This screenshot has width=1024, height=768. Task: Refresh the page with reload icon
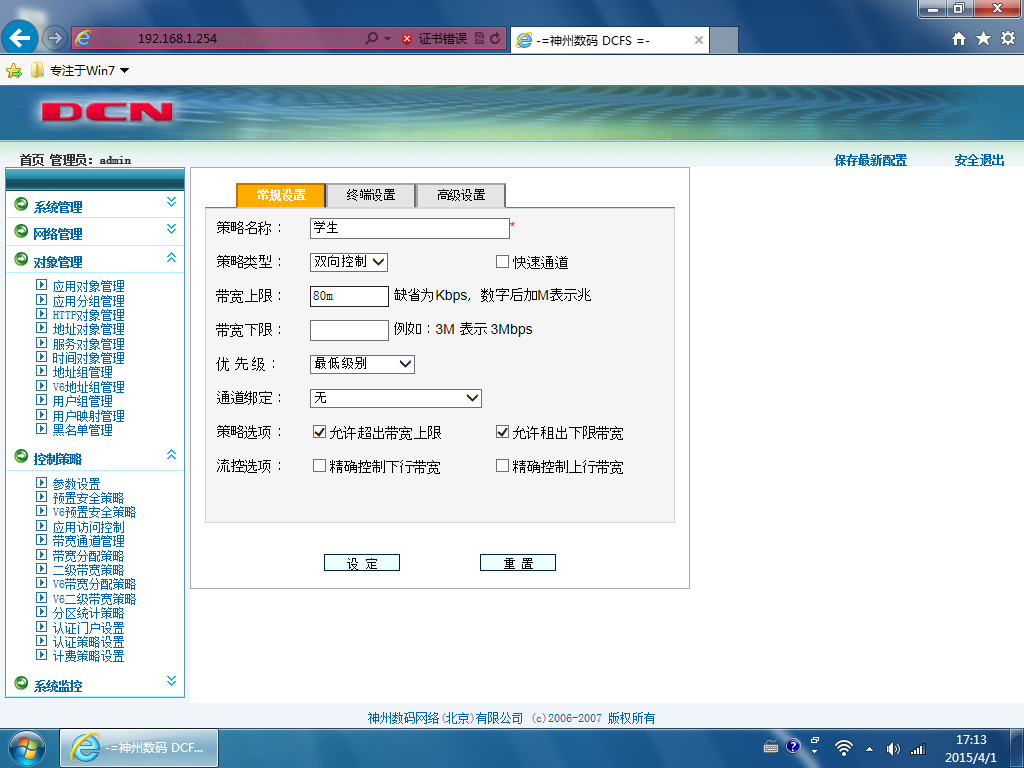click(x=495, y=39)
